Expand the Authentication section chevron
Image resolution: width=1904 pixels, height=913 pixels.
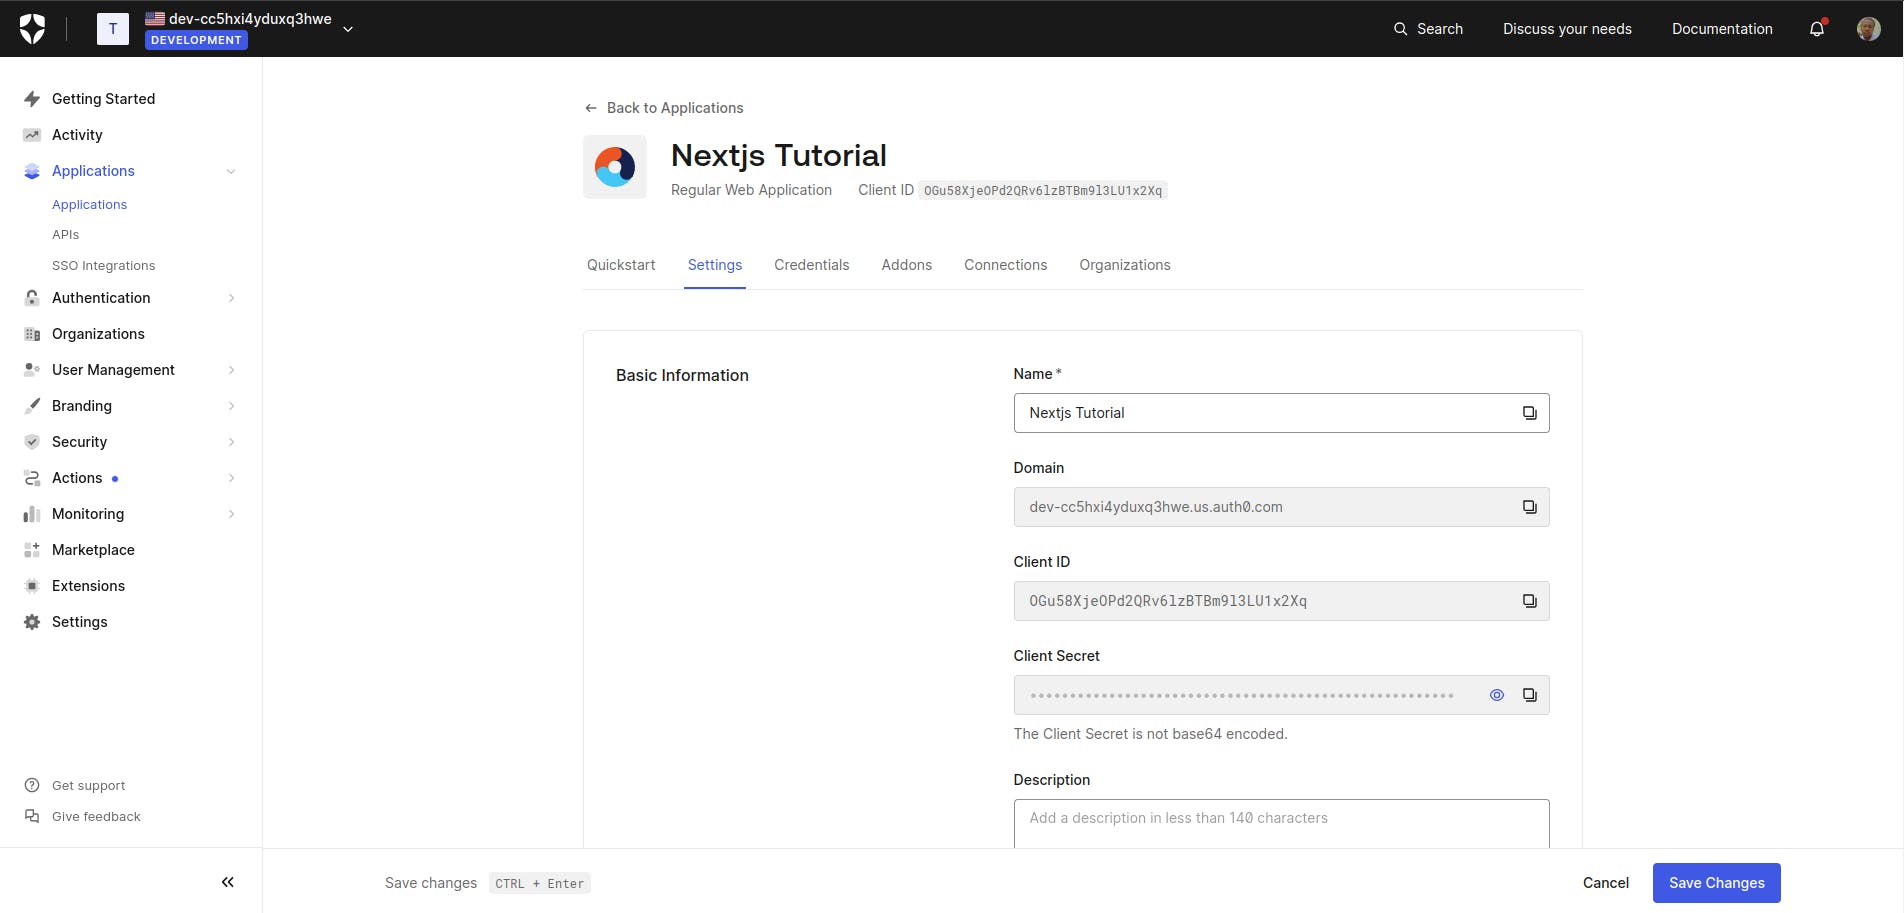point(231,297)
